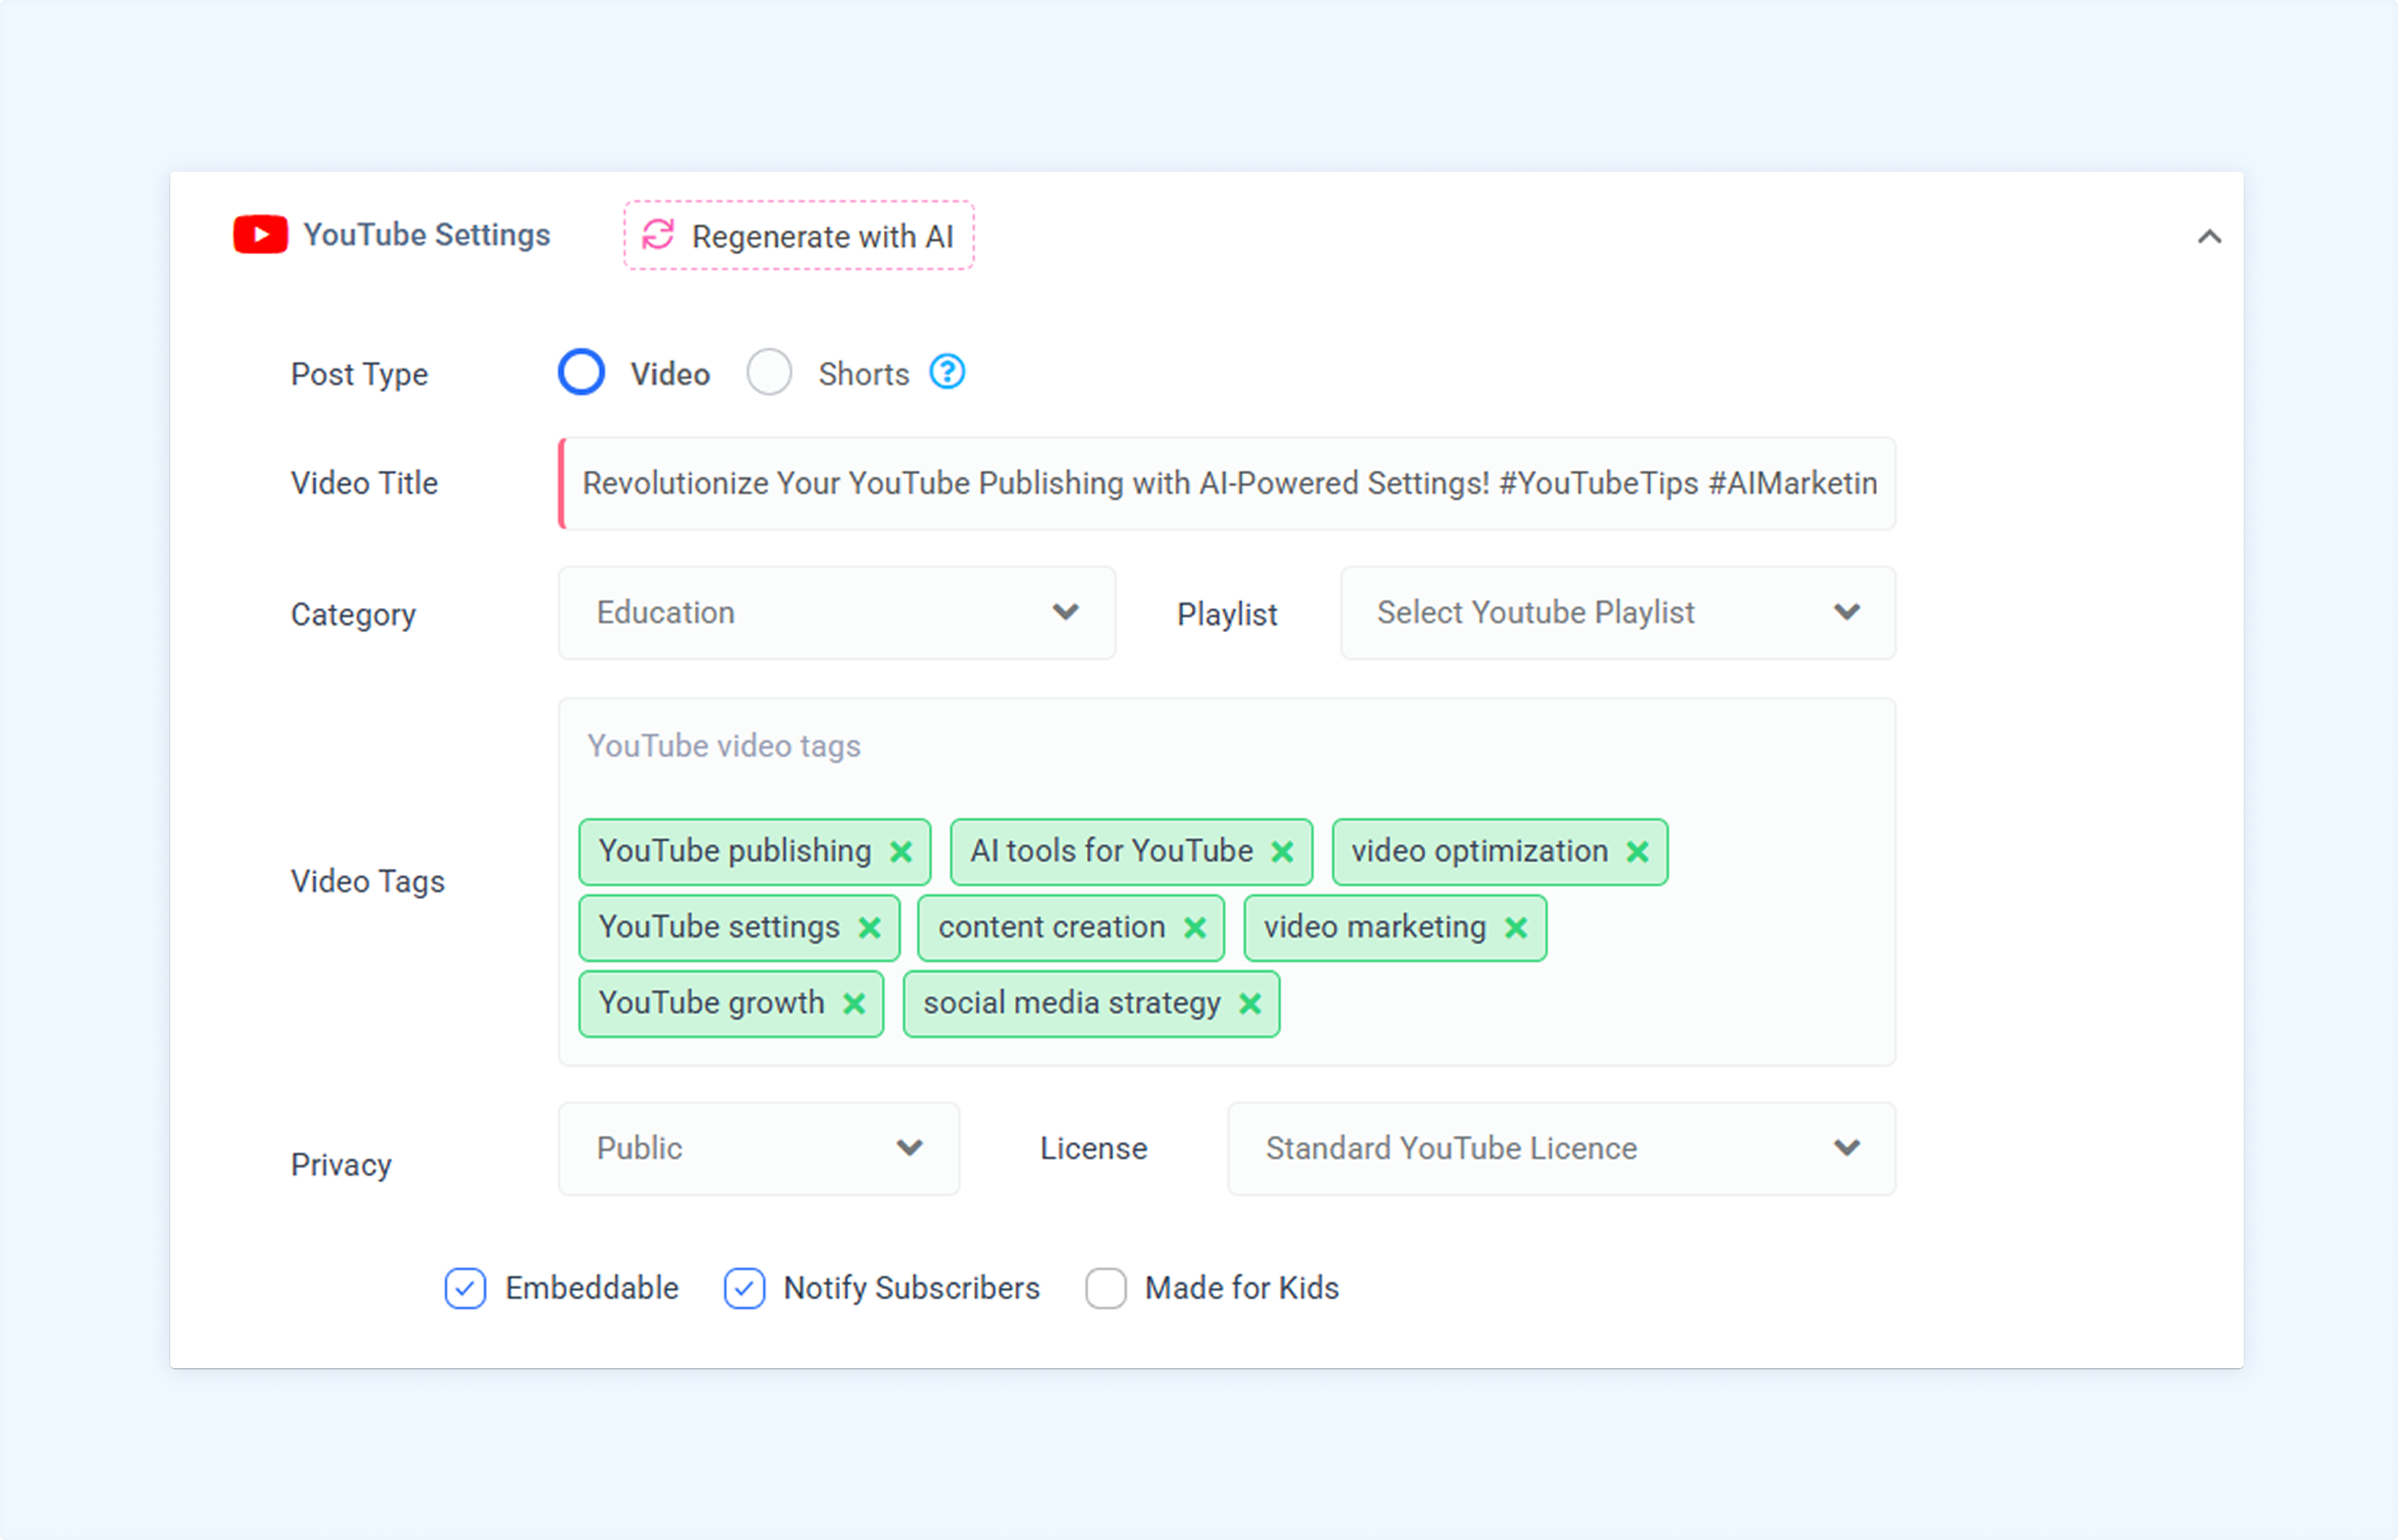Open the Select Youtube Playlist dropdown

[x=1618, y=613]
